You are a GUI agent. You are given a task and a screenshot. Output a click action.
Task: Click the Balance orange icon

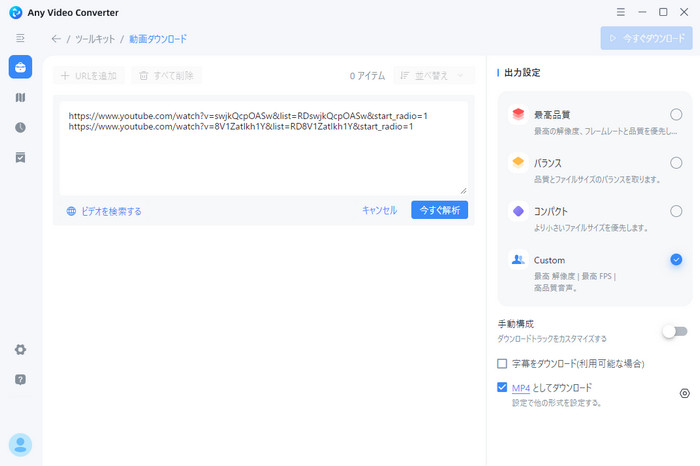pyautogui.click(x=518, y=162)
